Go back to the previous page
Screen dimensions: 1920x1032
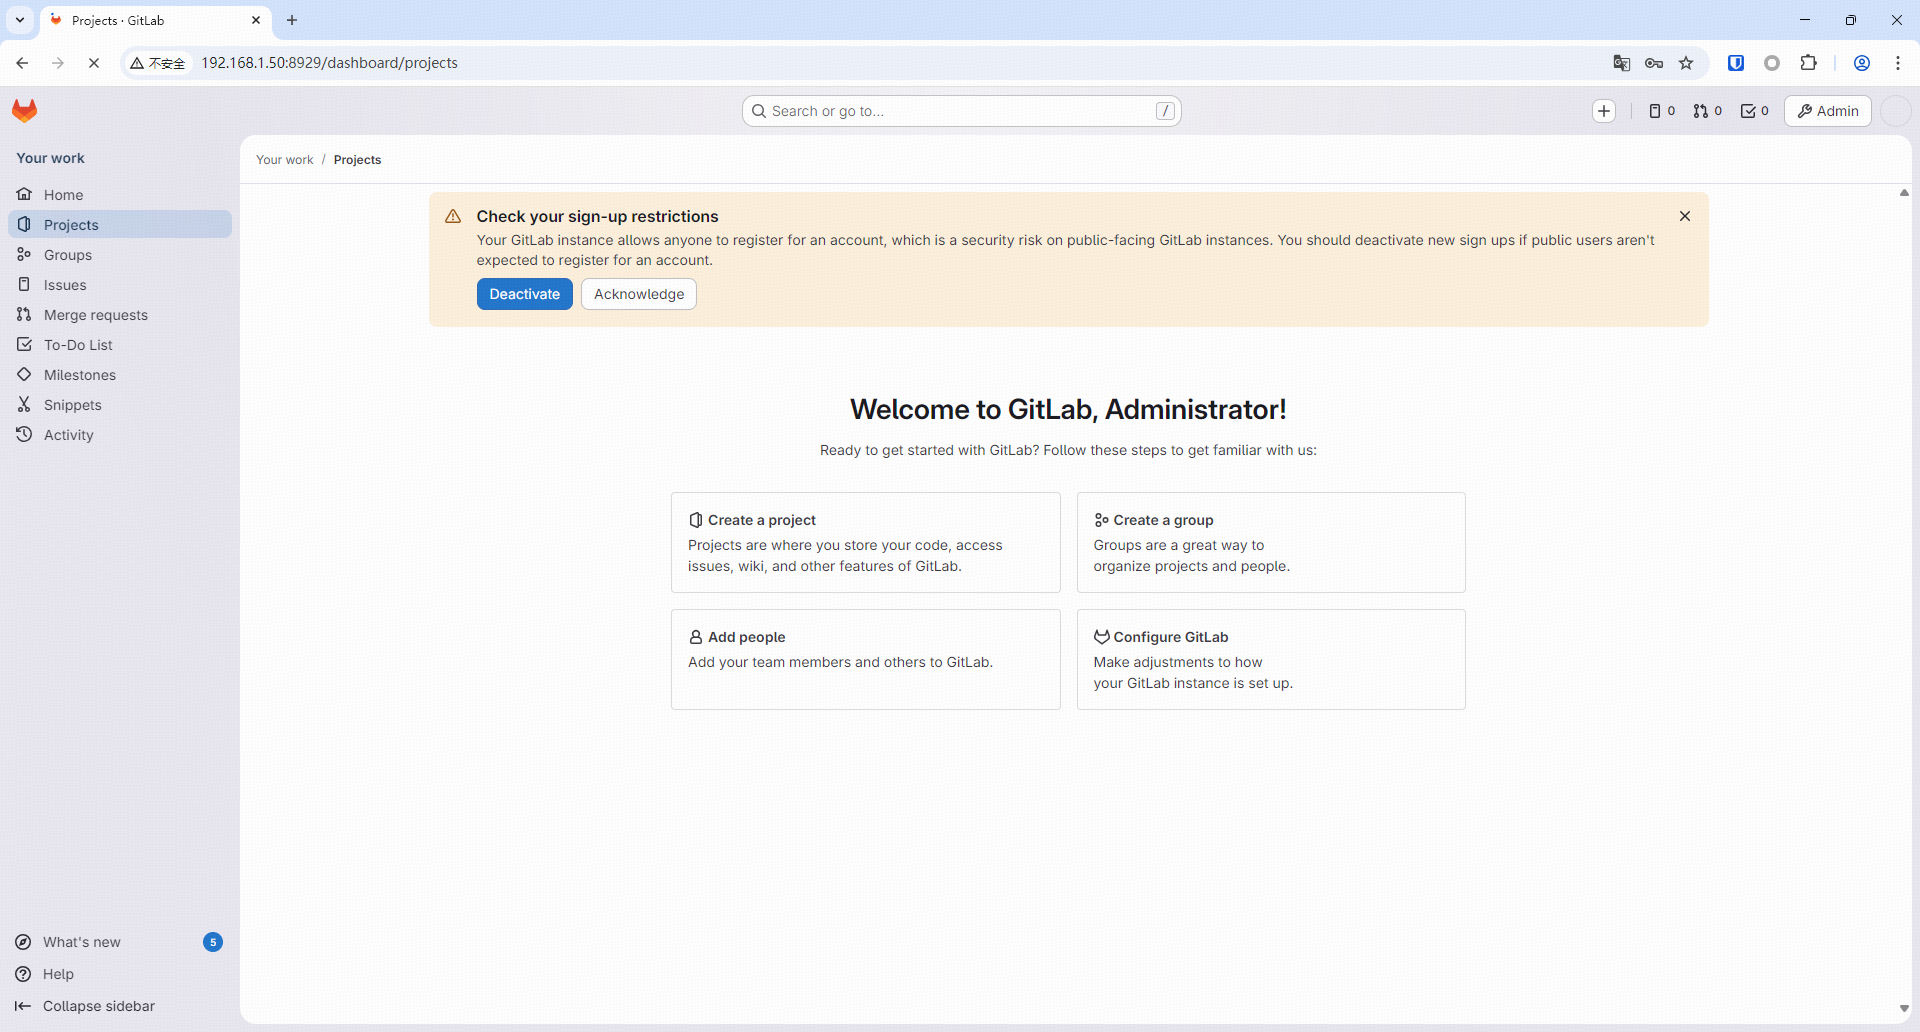coord(22,63)
